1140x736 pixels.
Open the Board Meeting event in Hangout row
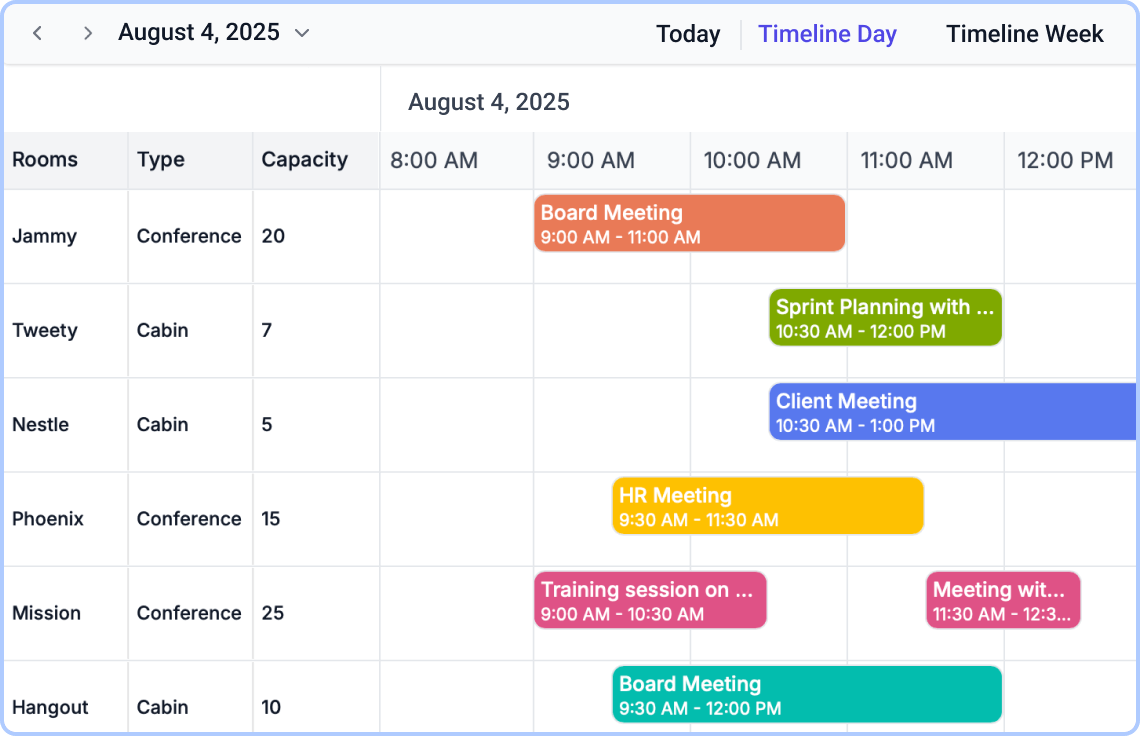[x=806, y=694]
